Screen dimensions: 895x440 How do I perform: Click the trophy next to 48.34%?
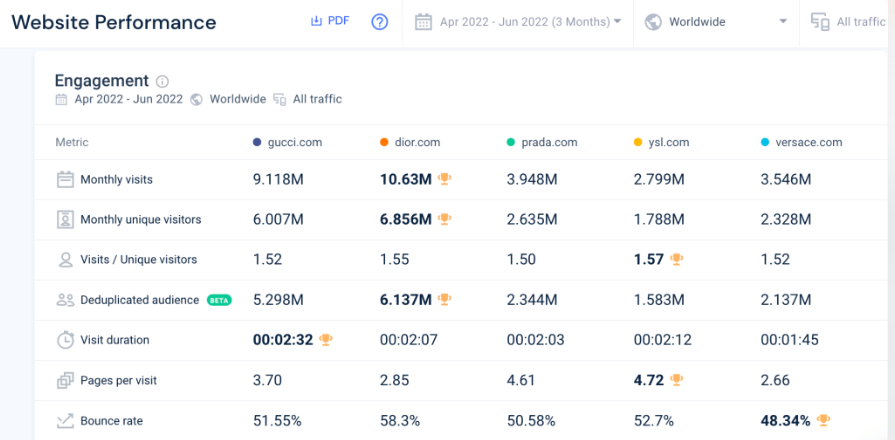point(823,421)
